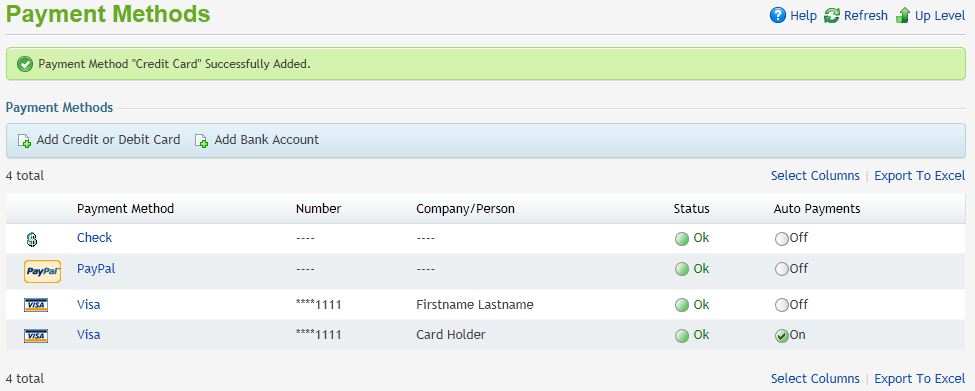Click the blue Help question mark icon
The height and width of the screenshot is (391, 975).
click(x=777, y=16)
